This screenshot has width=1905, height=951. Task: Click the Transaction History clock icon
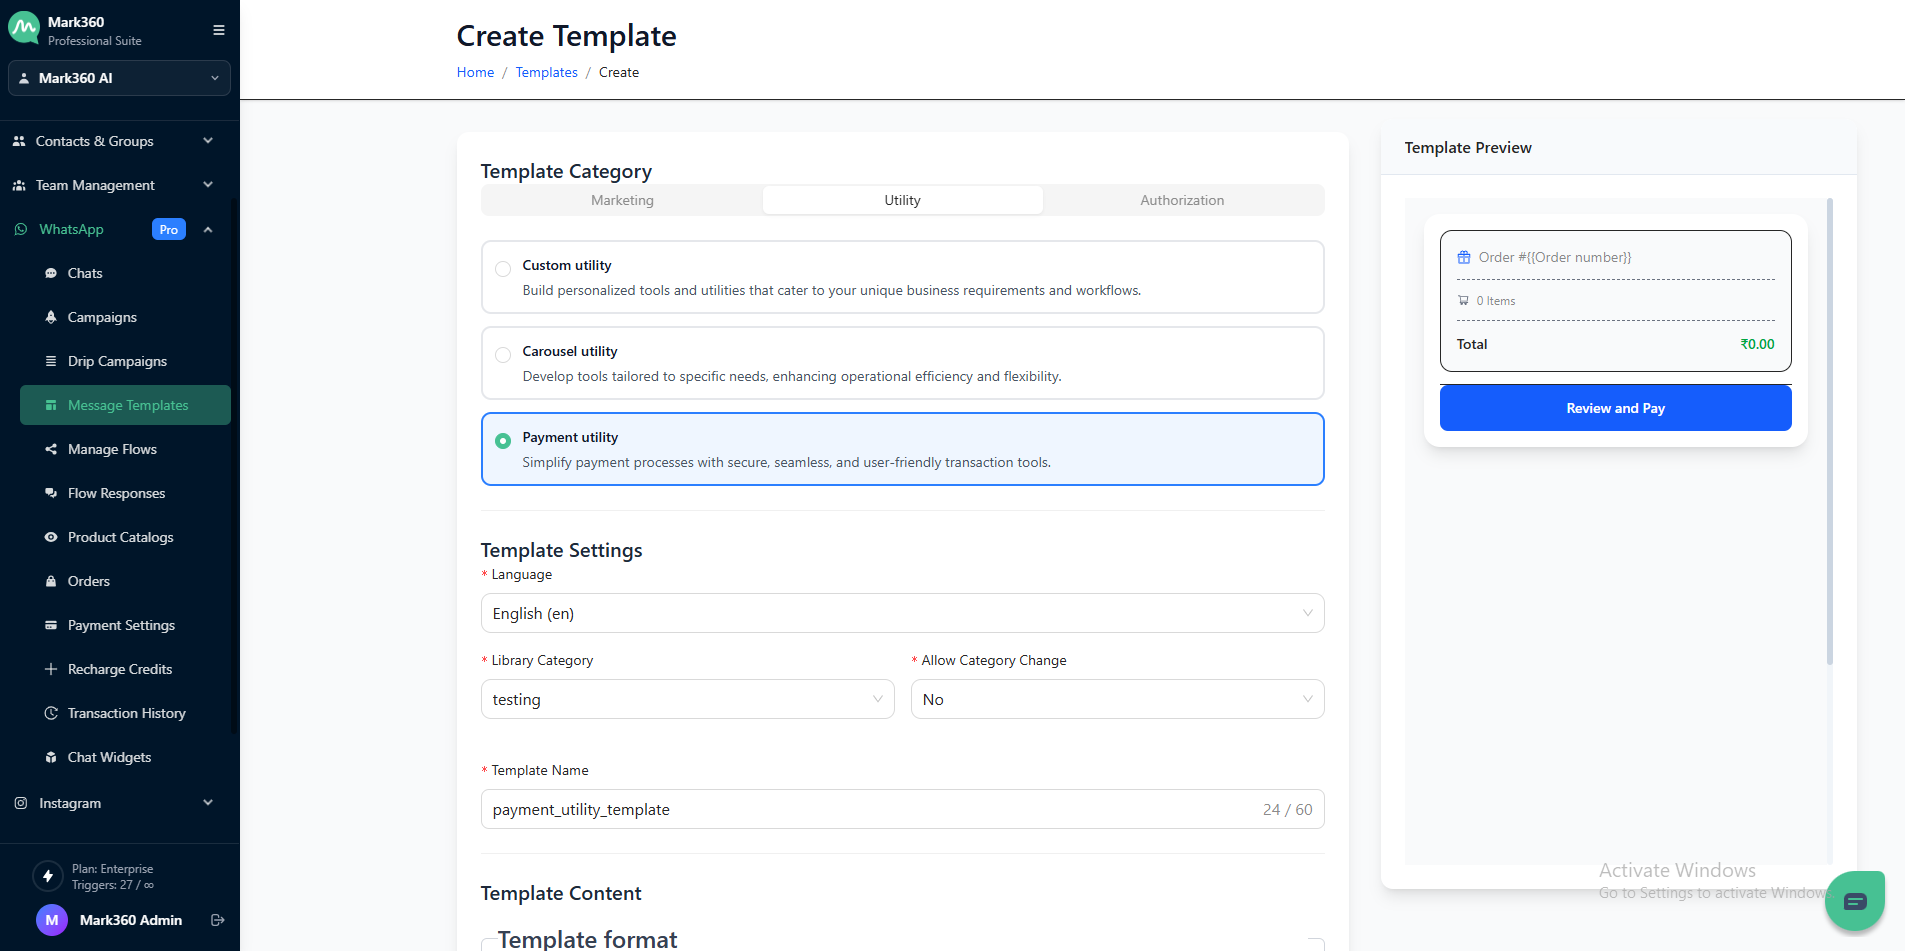[51, 713]
